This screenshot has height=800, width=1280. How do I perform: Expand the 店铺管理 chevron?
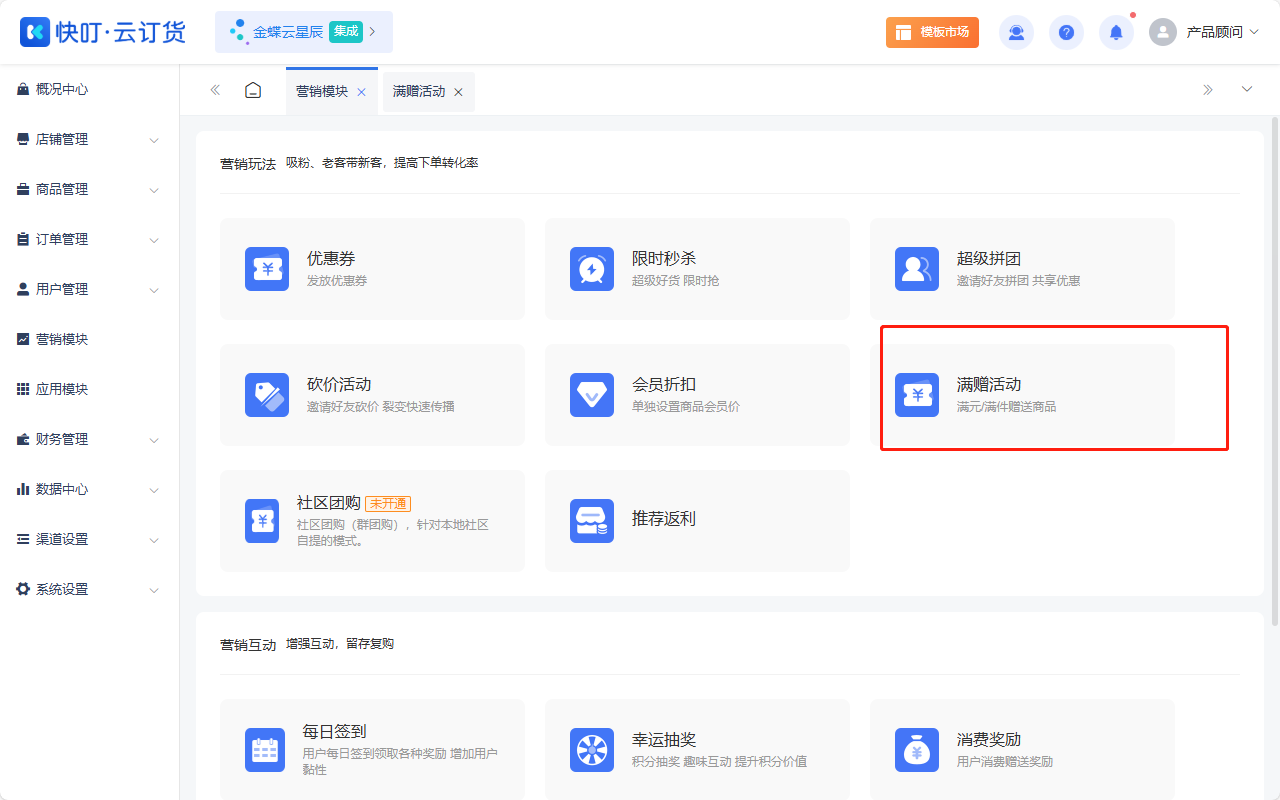[154, 140]
